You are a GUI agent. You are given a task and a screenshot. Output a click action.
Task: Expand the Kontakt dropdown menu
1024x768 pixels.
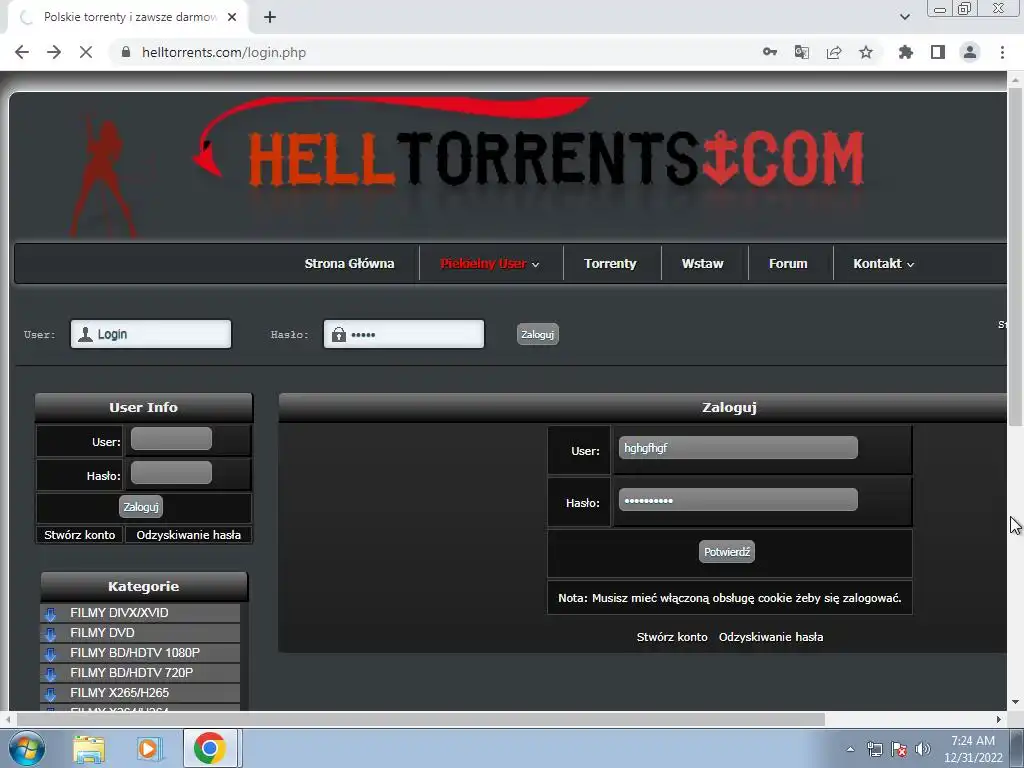point(884,264)
